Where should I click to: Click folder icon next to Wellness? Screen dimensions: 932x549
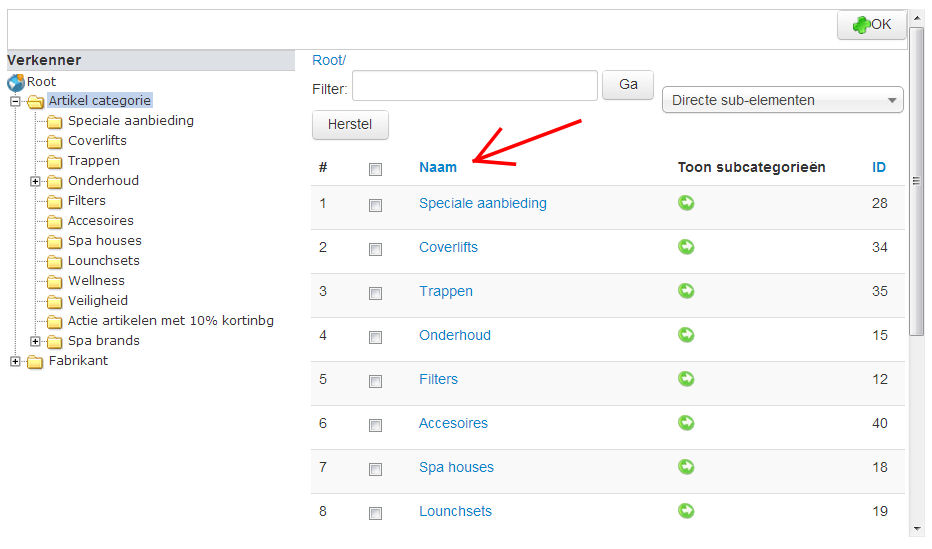(x=54, y=281)
